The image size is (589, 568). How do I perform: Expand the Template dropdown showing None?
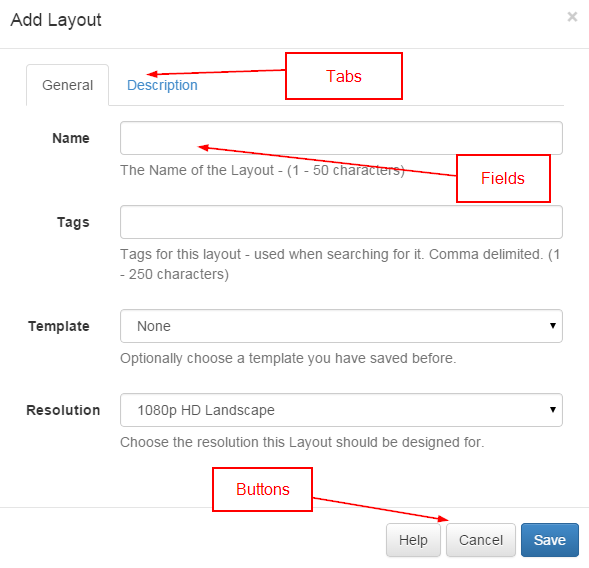coord(341,326)
